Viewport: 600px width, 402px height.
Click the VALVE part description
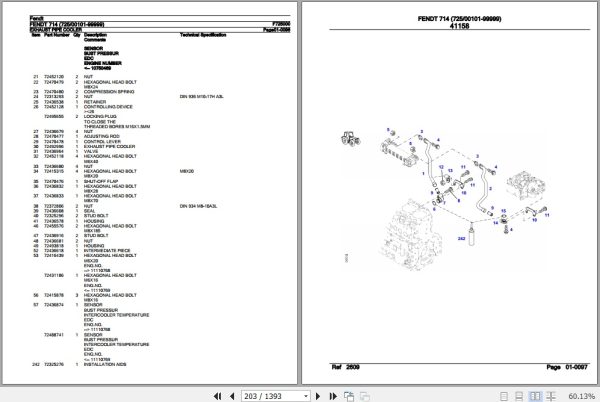[x=91, y=151]
